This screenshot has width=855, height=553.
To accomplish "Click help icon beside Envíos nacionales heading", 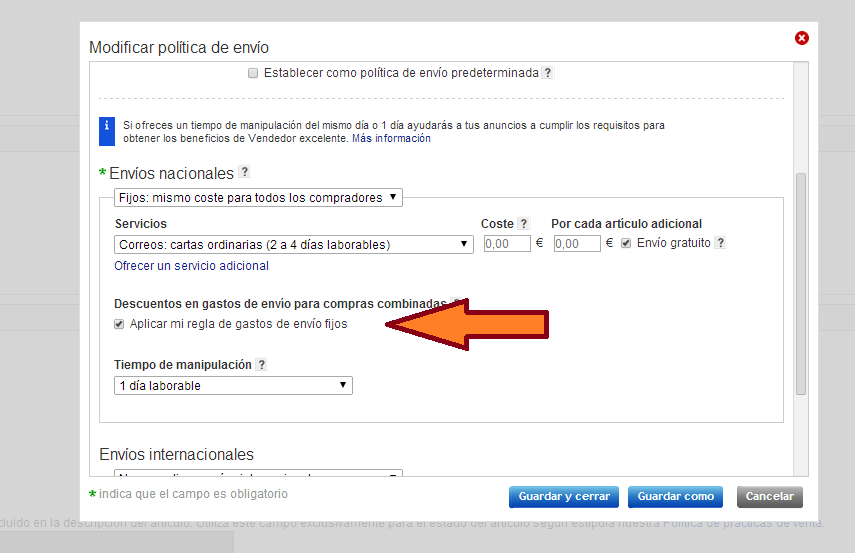I will click(244, 172).
